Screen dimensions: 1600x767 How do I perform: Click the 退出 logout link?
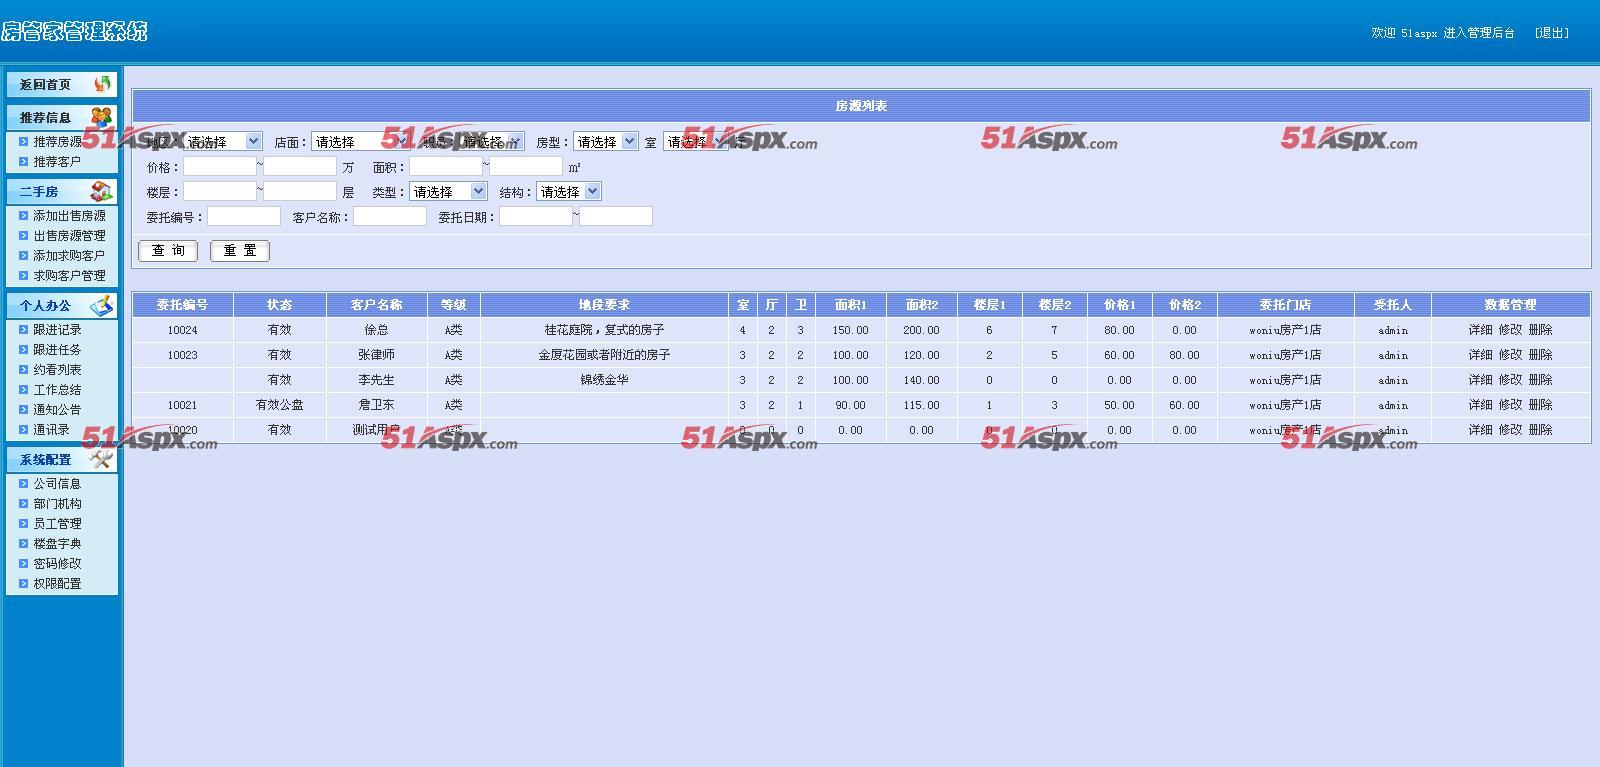click(1552, 33)
